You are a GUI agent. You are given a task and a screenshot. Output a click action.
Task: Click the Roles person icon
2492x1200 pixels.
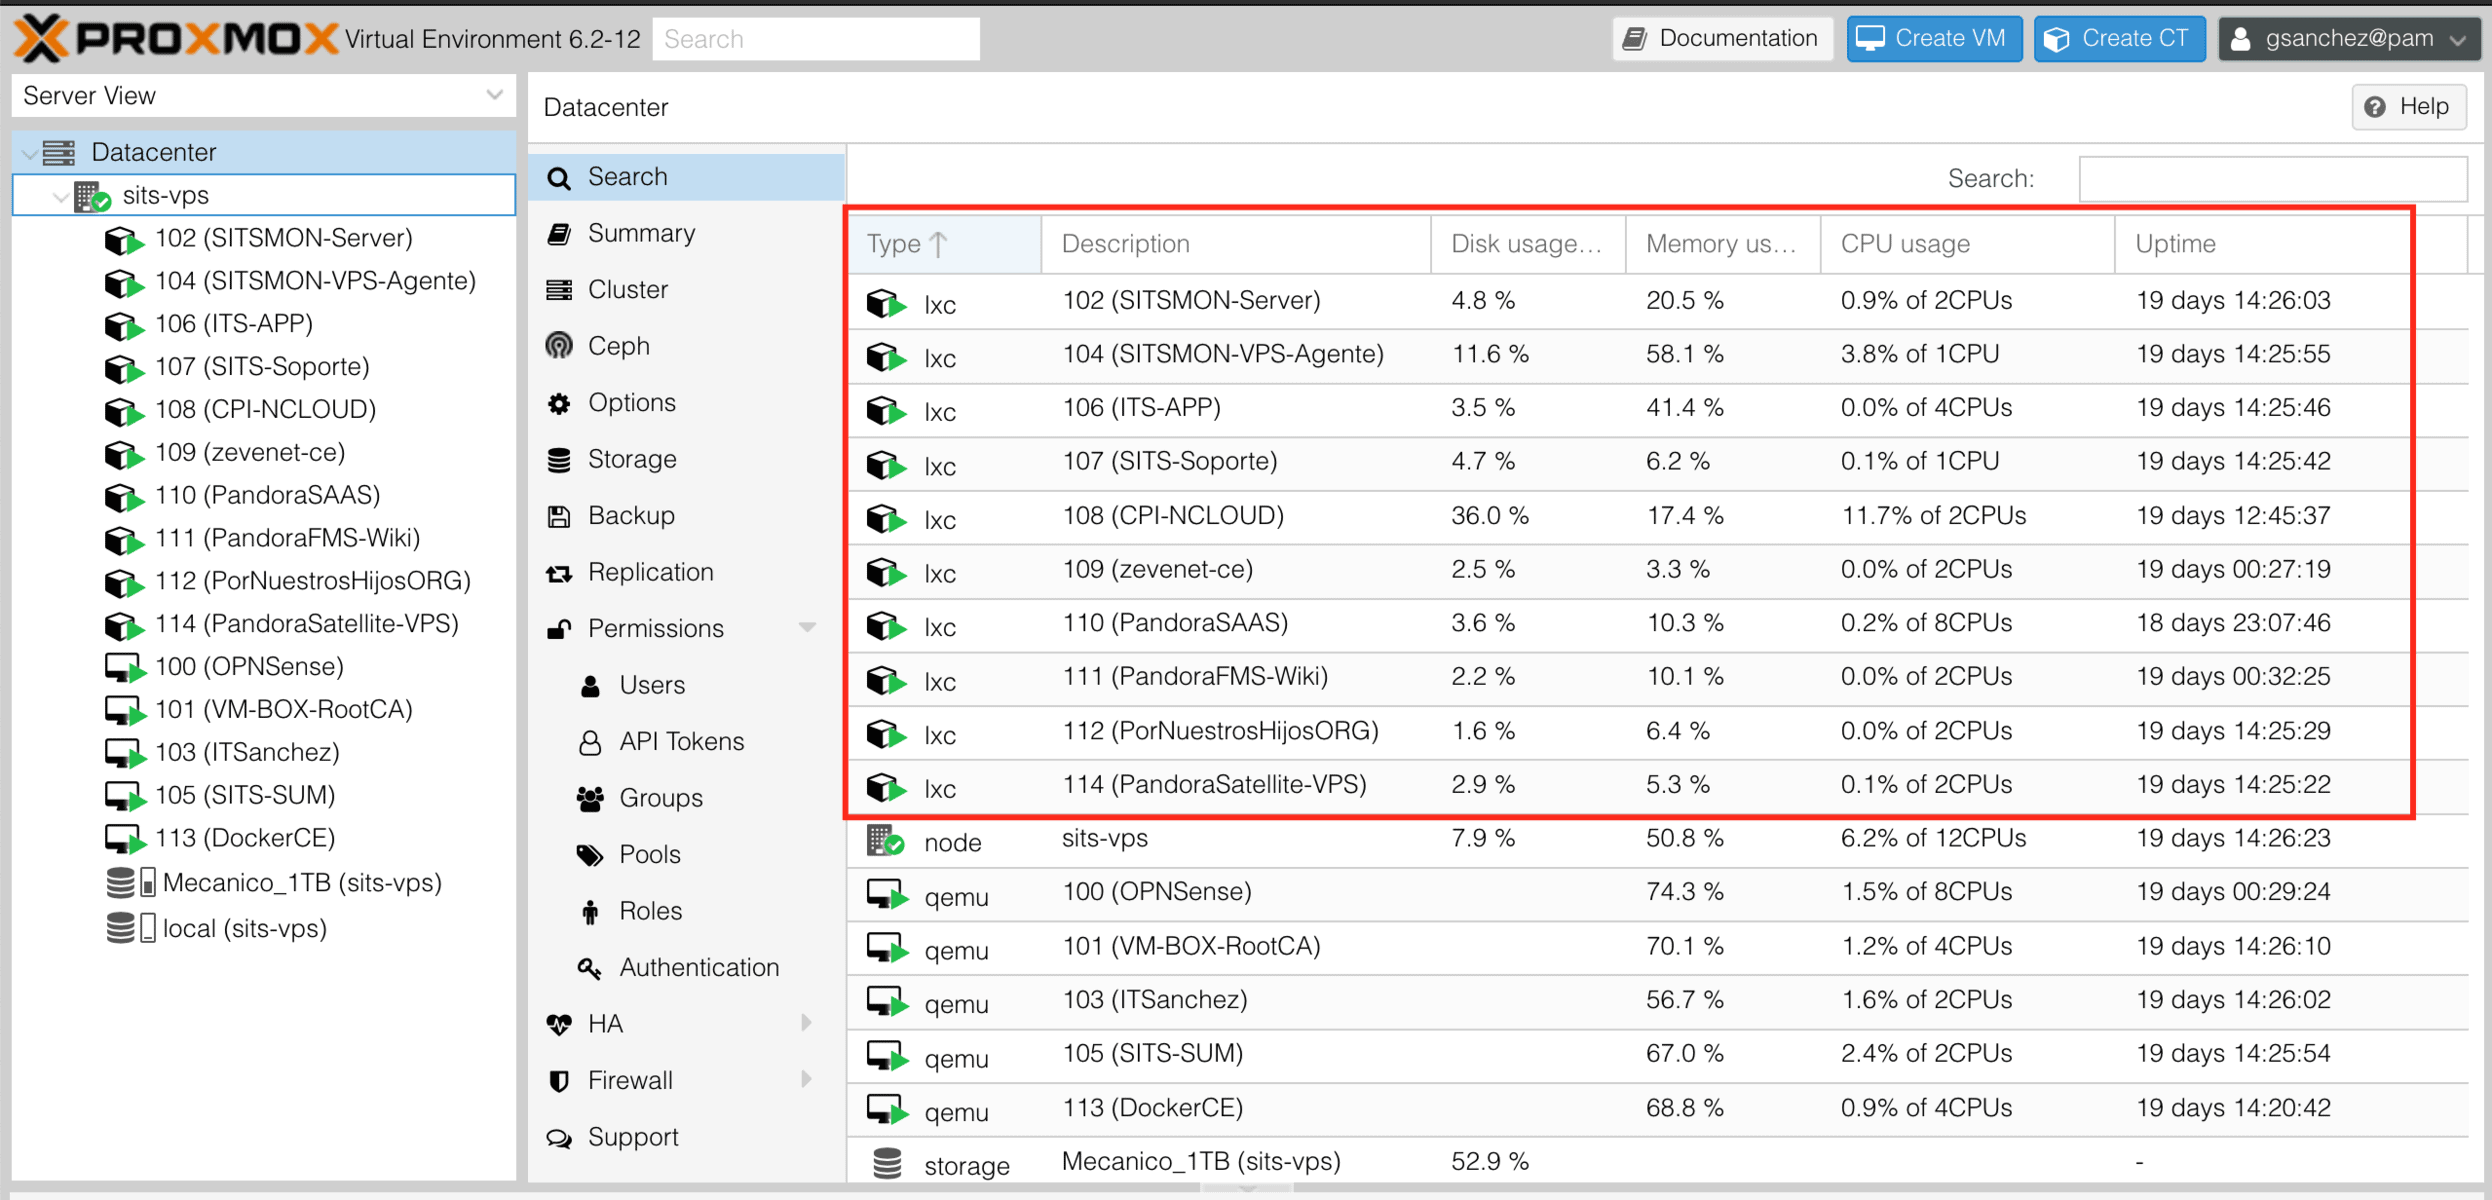tap(590, 911)
